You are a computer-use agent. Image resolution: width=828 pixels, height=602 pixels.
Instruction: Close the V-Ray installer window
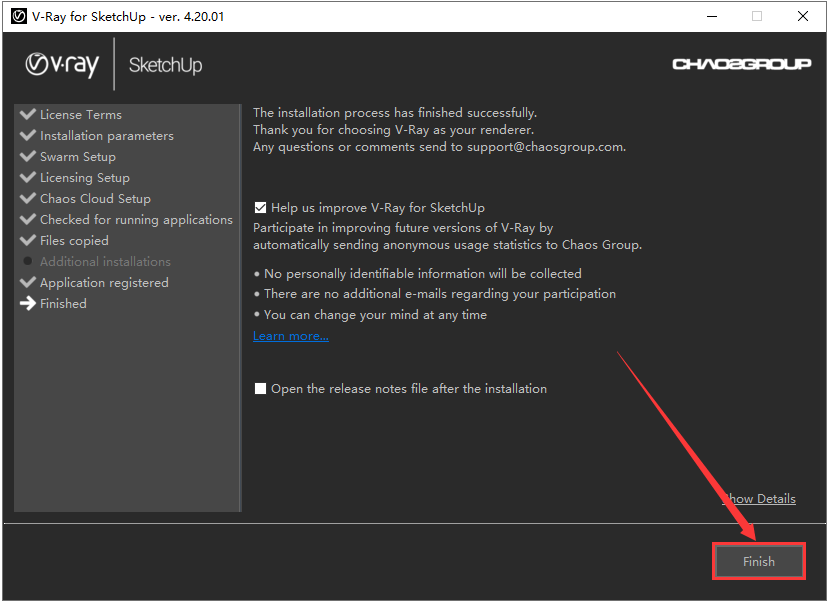pos(803,16)
